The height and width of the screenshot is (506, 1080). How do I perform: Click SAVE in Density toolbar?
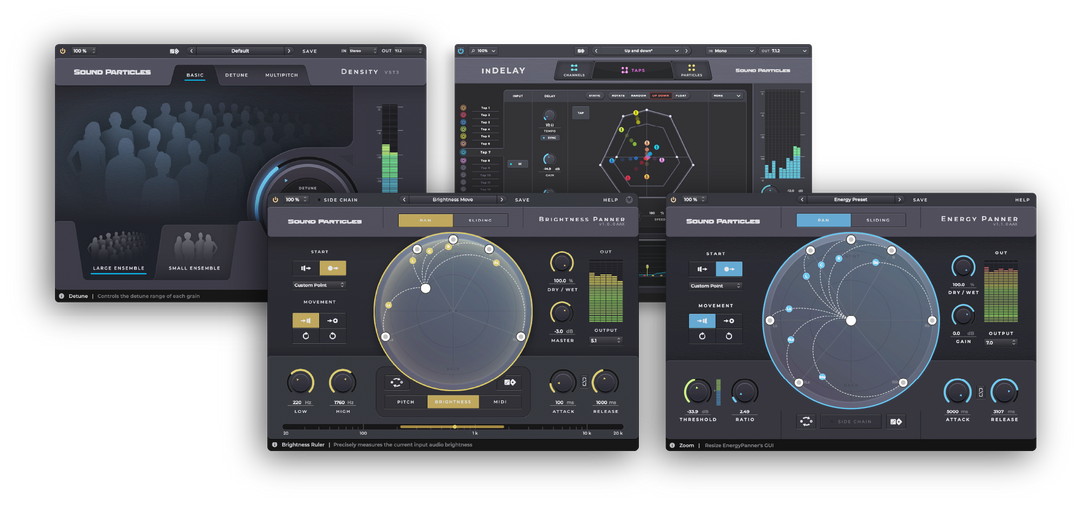[x=310, y=51]
